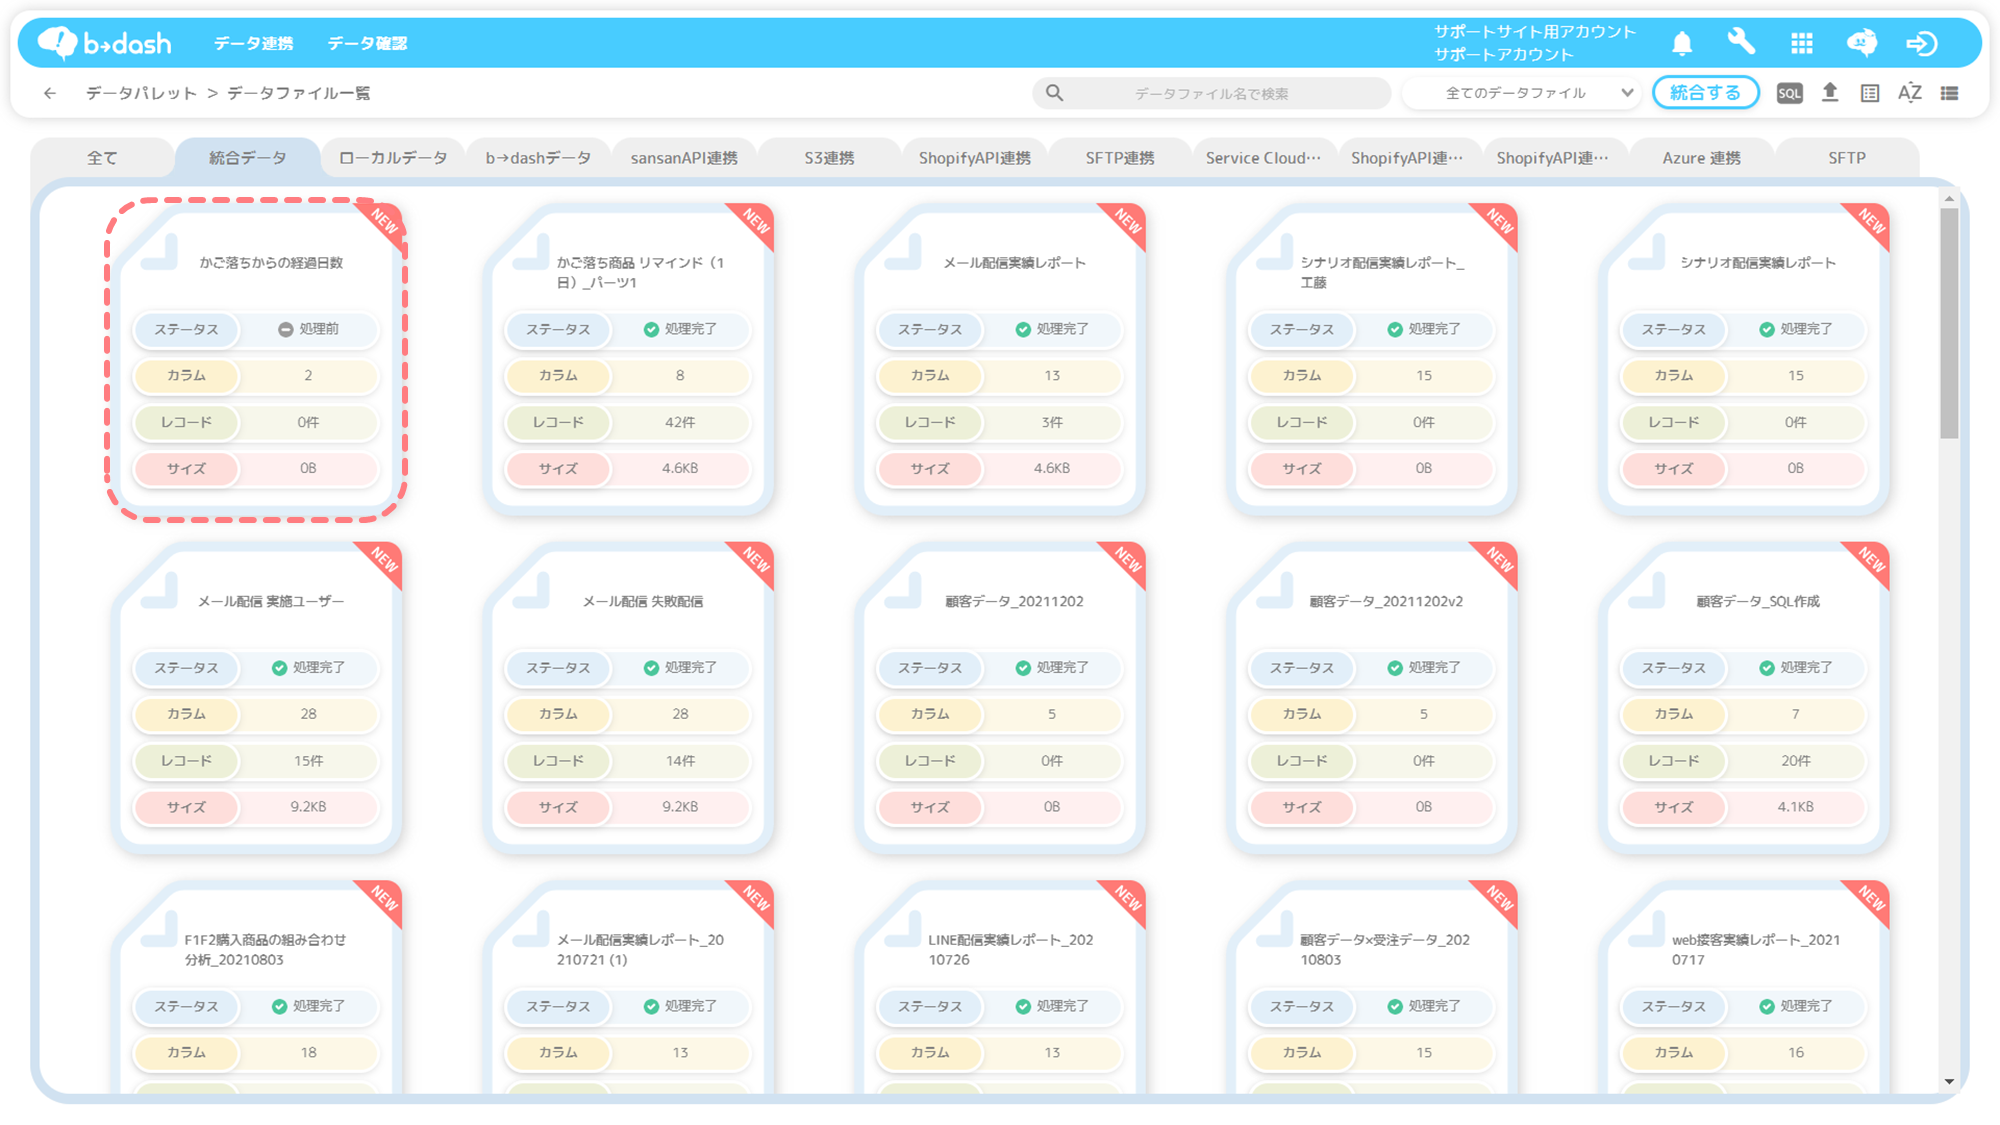The height and width of the screenshot is (1125, 2000).
Task: Open the かご落ちからの経過日数 data card
Action: pyautogui.click(x=256, y=360)
